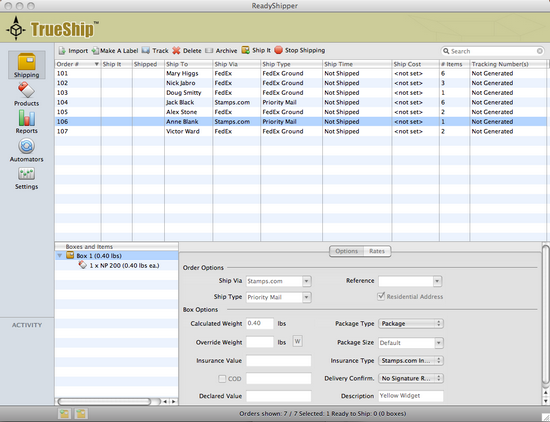
Task: Click the ACTIVITY sidebar label
Action: pos(27,325)
